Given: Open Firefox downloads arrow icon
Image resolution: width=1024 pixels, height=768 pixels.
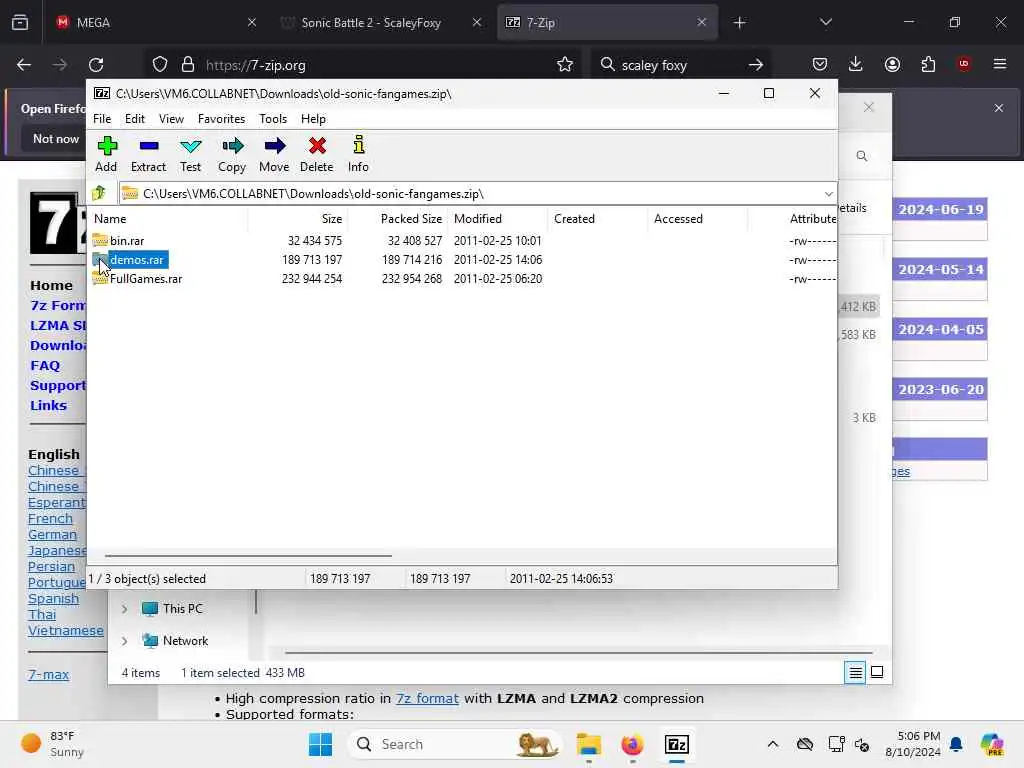Looking at the screenshot, I should point(856,64).
